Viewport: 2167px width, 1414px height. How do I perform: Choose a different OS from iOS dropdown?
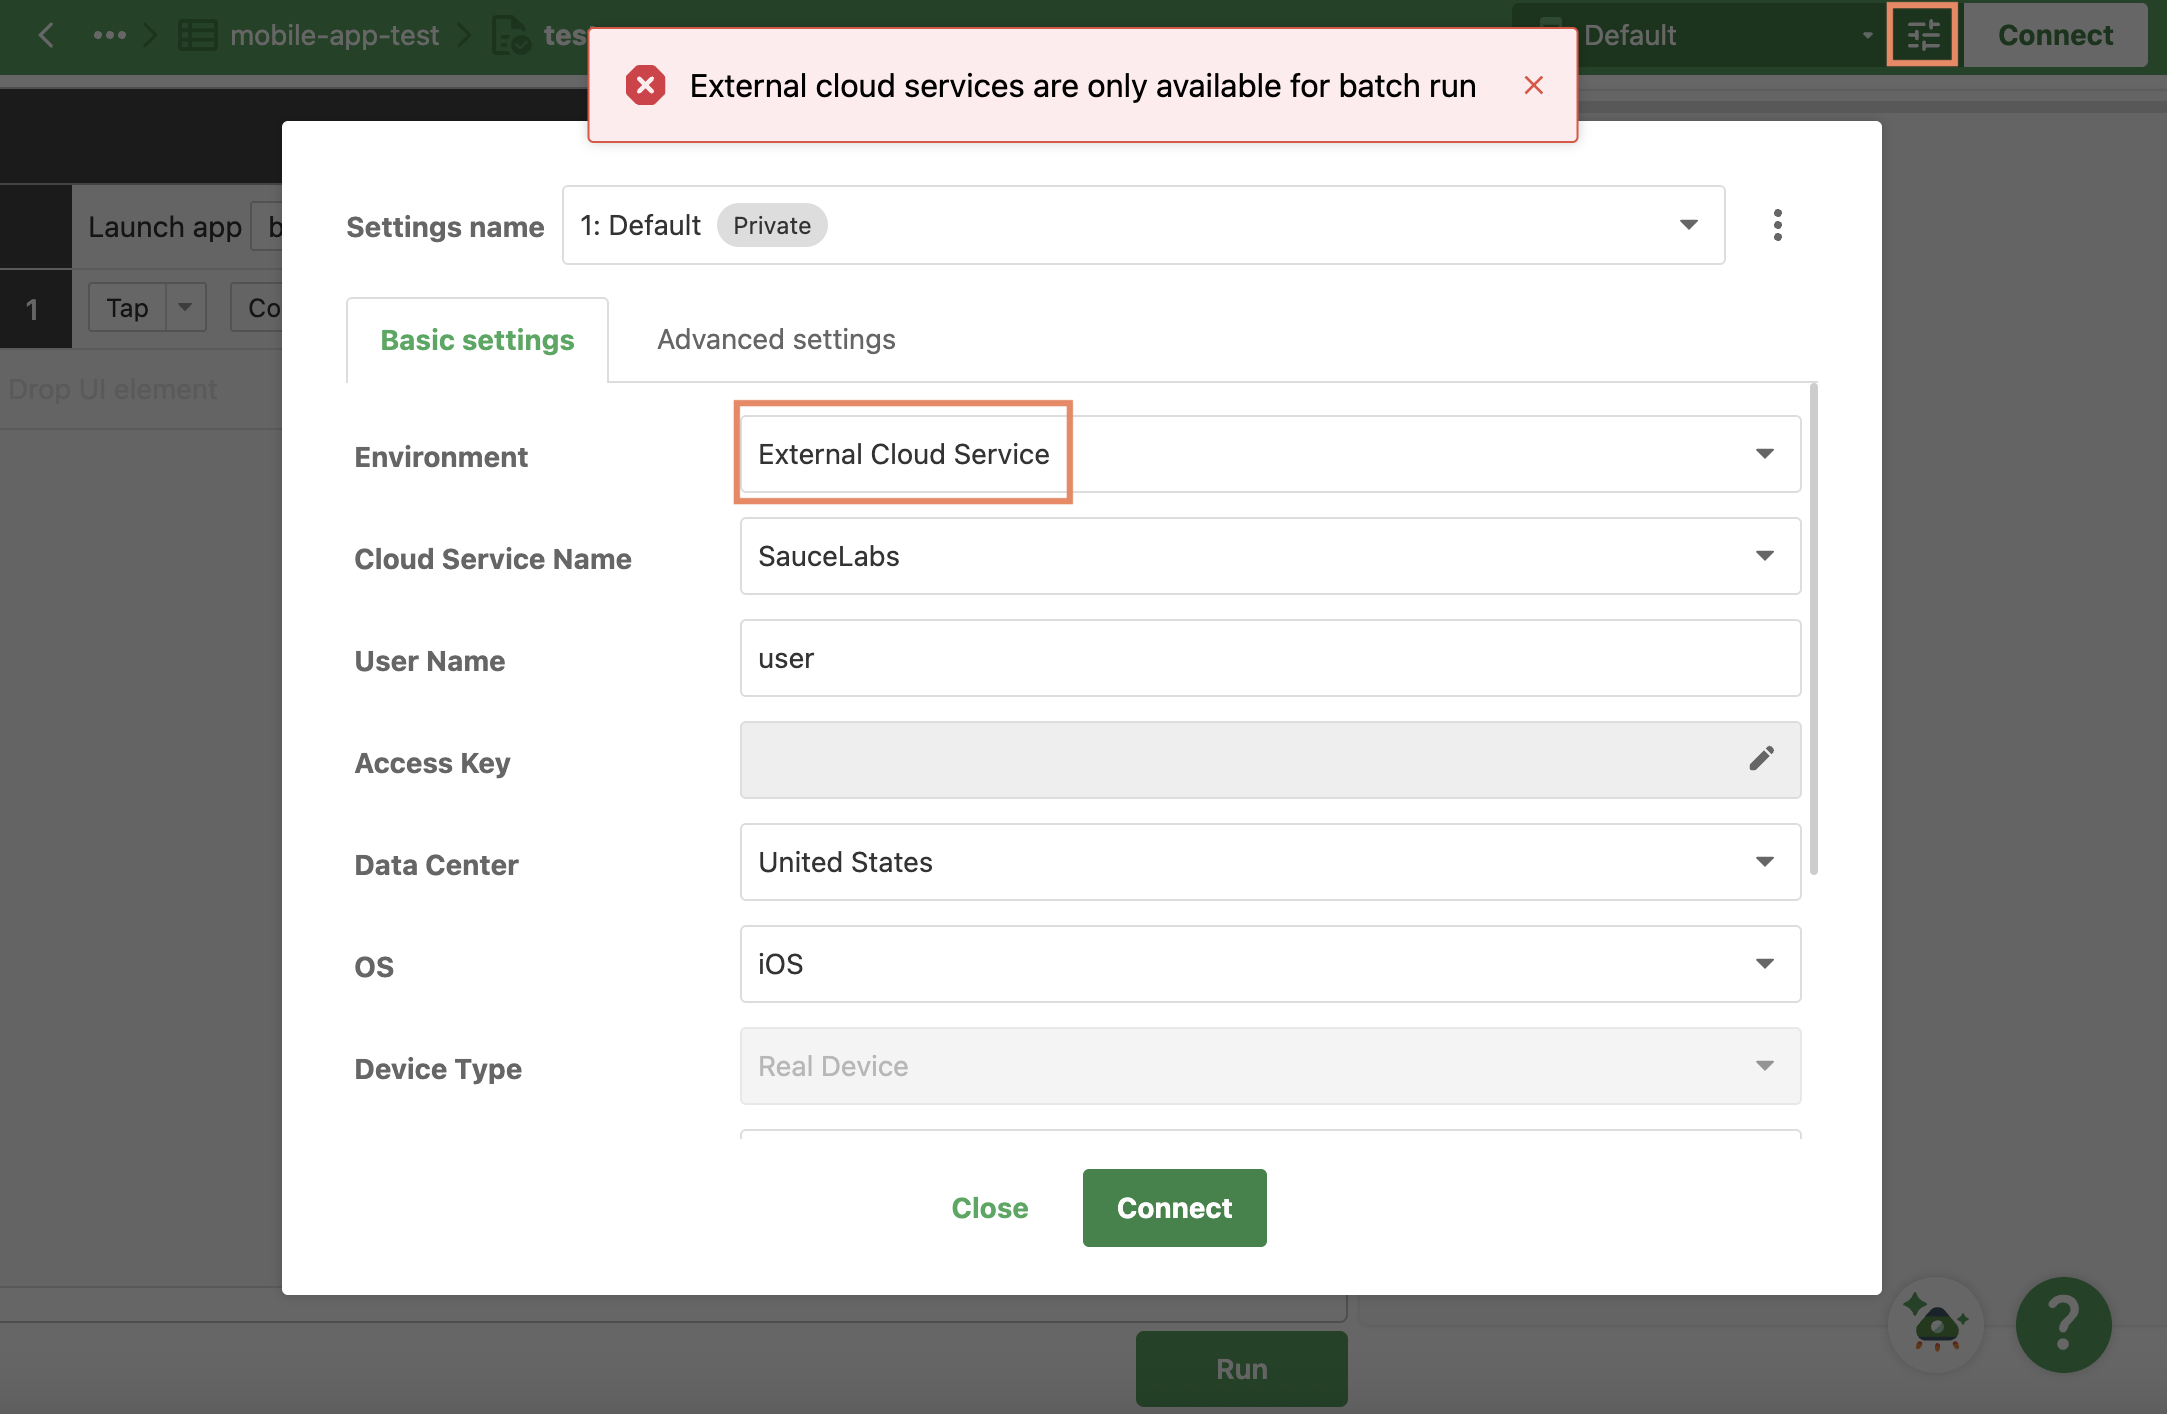1270,964
